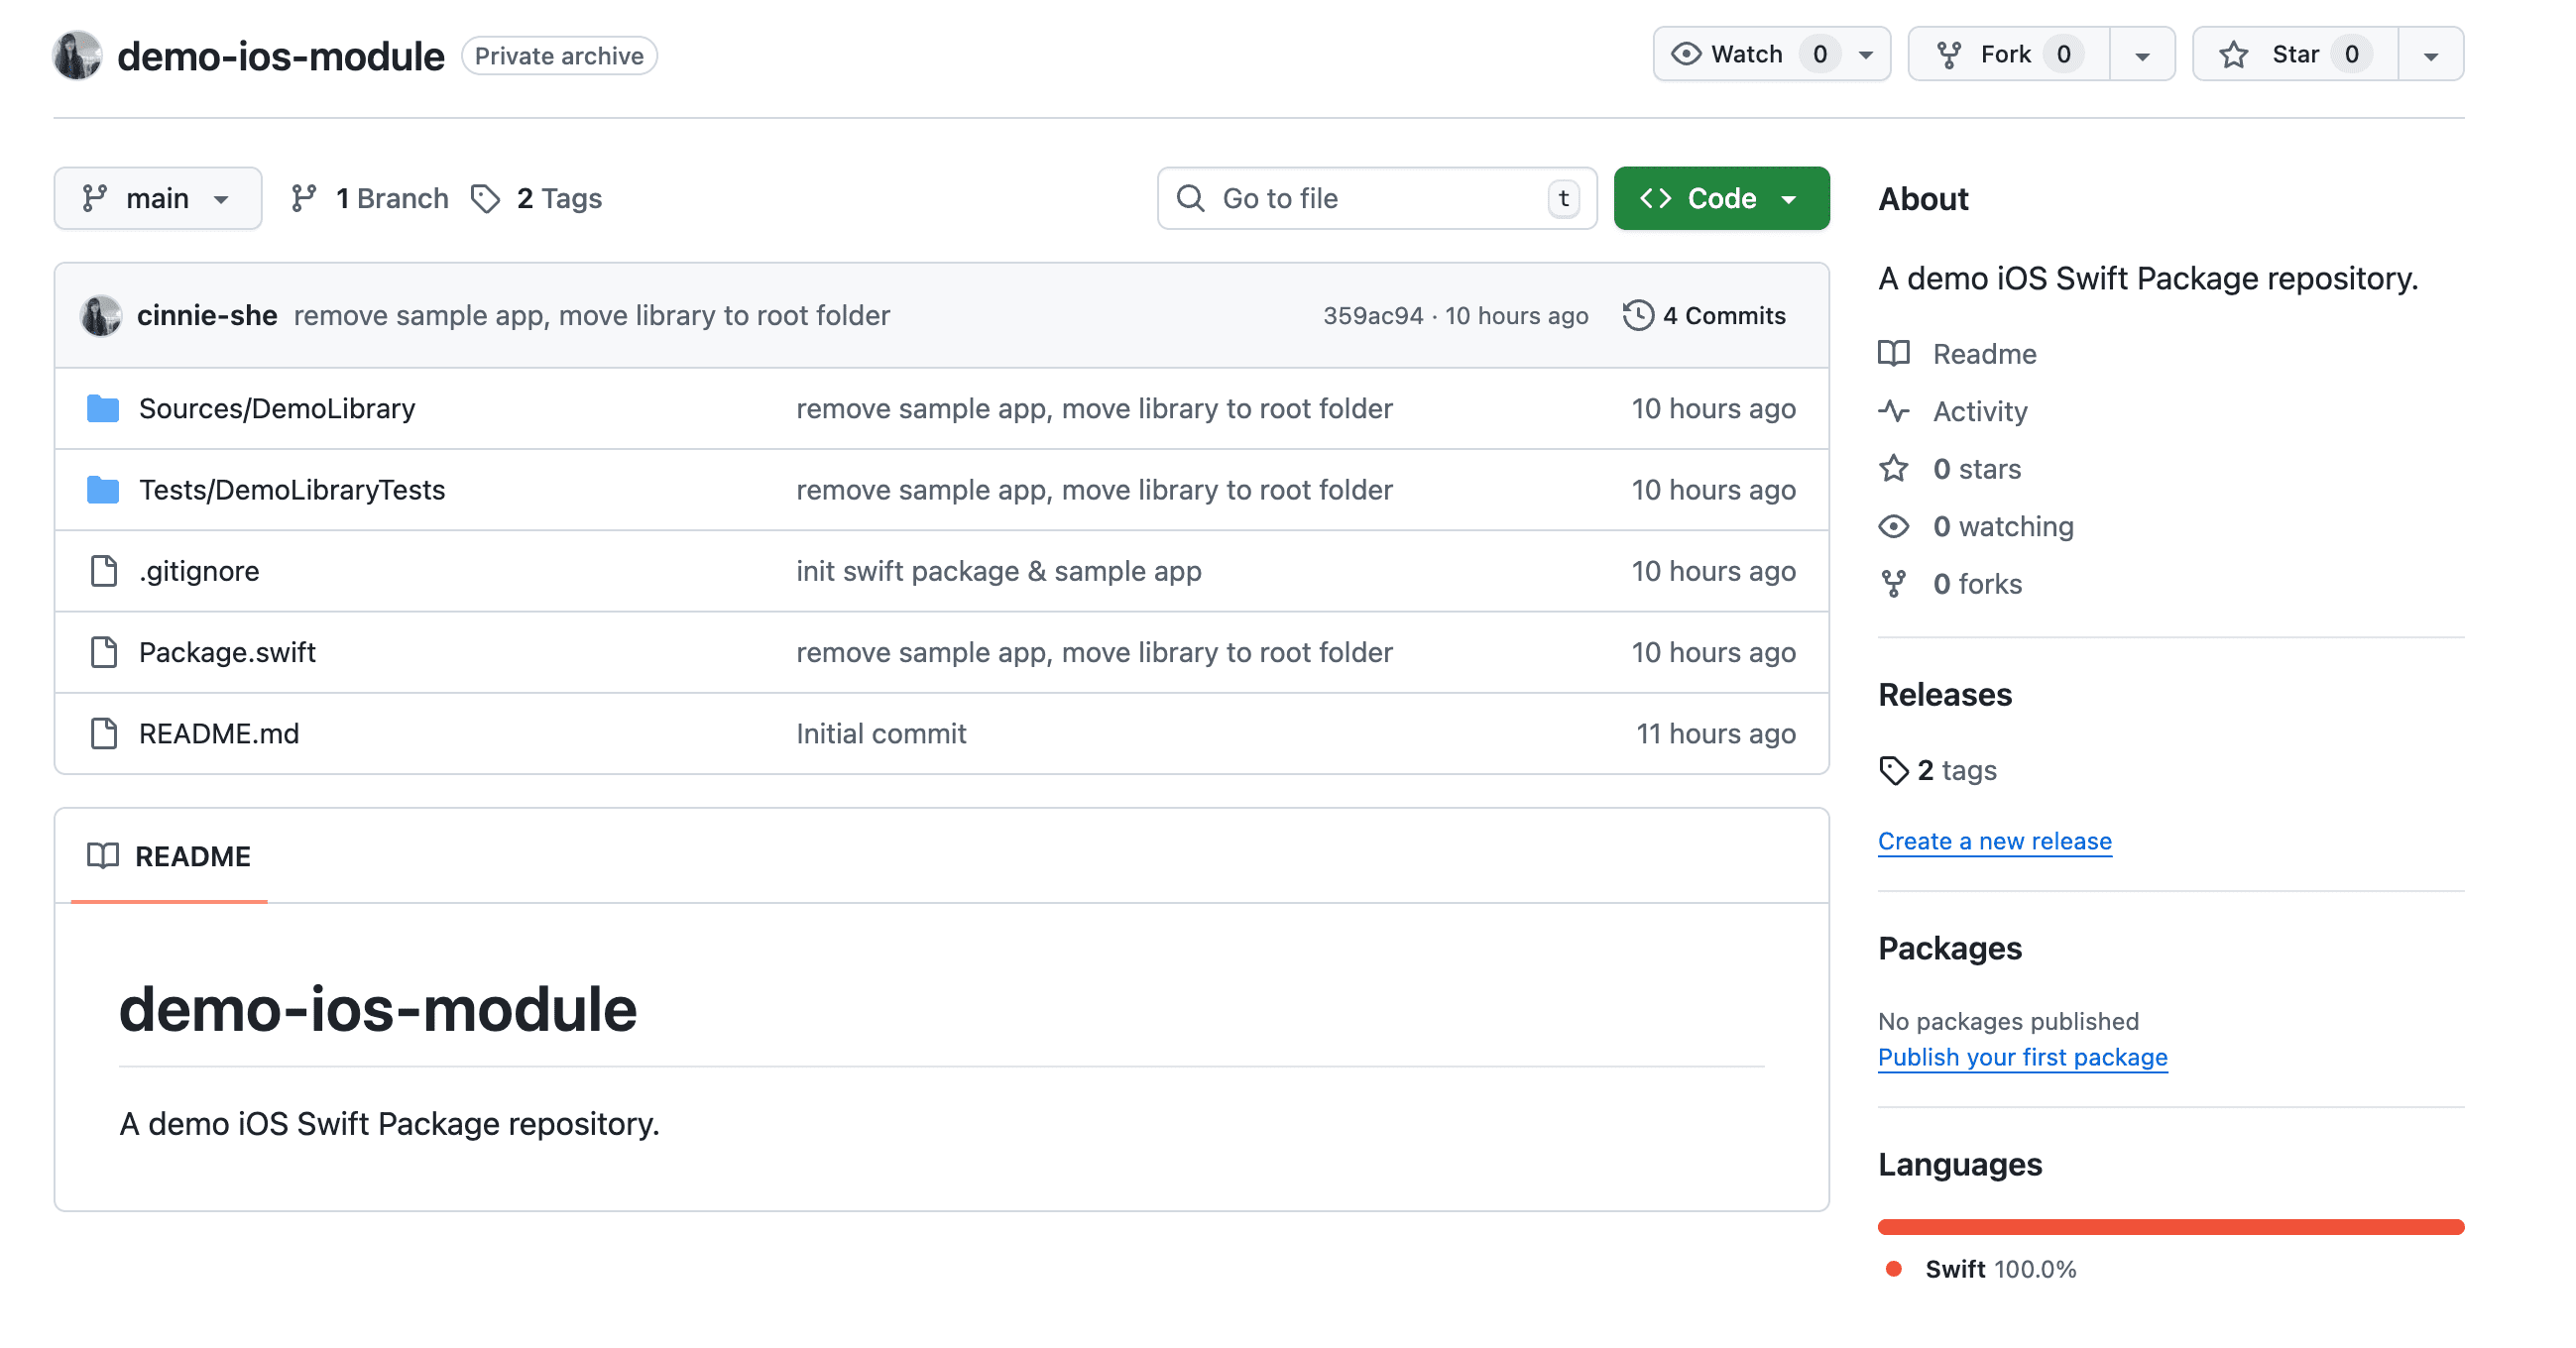Click the 2 Tags icon
The height and width of the screenshot is (1348, 2576).
486,198
